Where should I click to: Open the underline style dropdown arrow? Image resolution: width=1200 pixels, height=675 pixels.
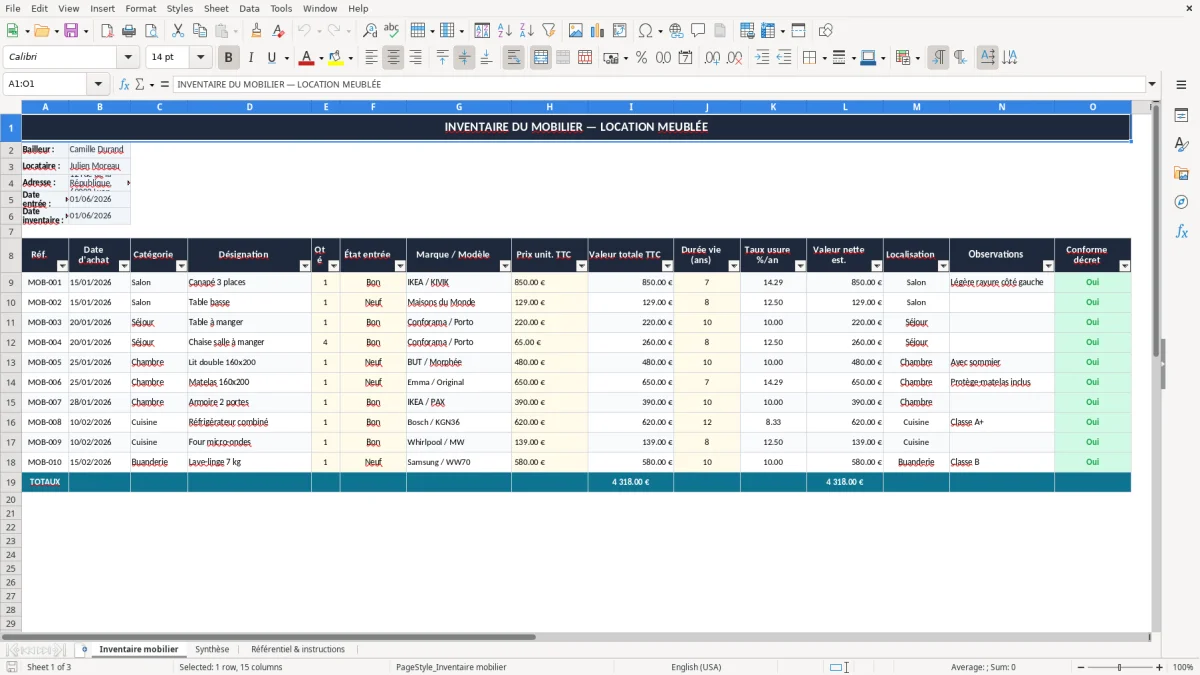(x=286, y=58)
